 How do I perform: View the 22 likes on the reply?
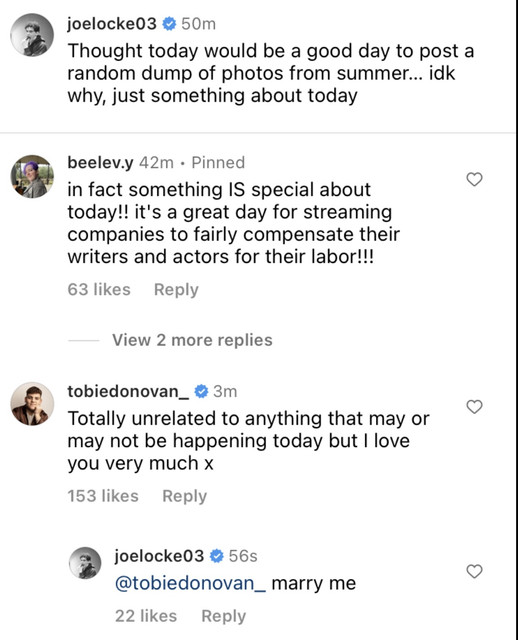pyautogui.click(x=146, y=616)
